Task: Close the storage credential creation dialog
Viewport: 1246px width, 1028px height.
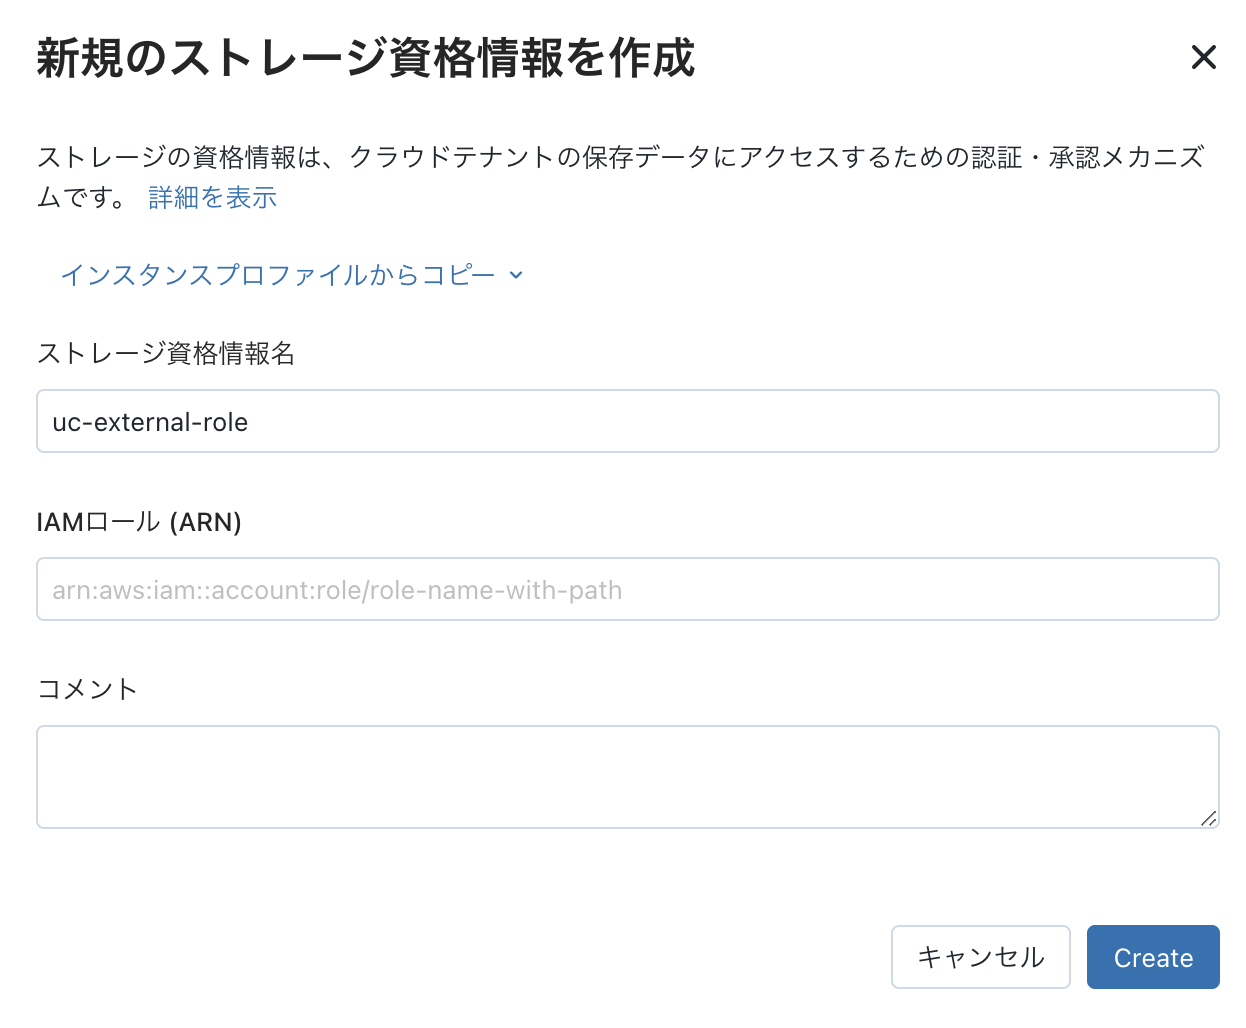Action: point(1203,57)
